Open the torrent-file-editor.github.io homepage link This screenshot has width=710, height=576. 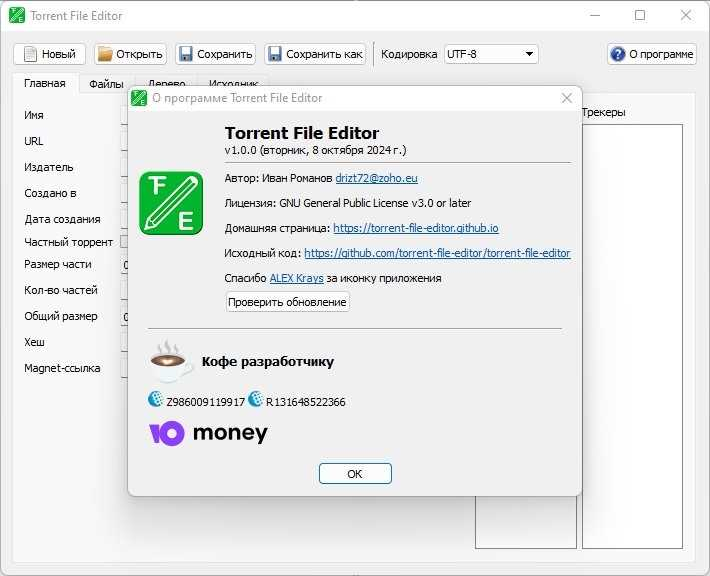point(416,228)
